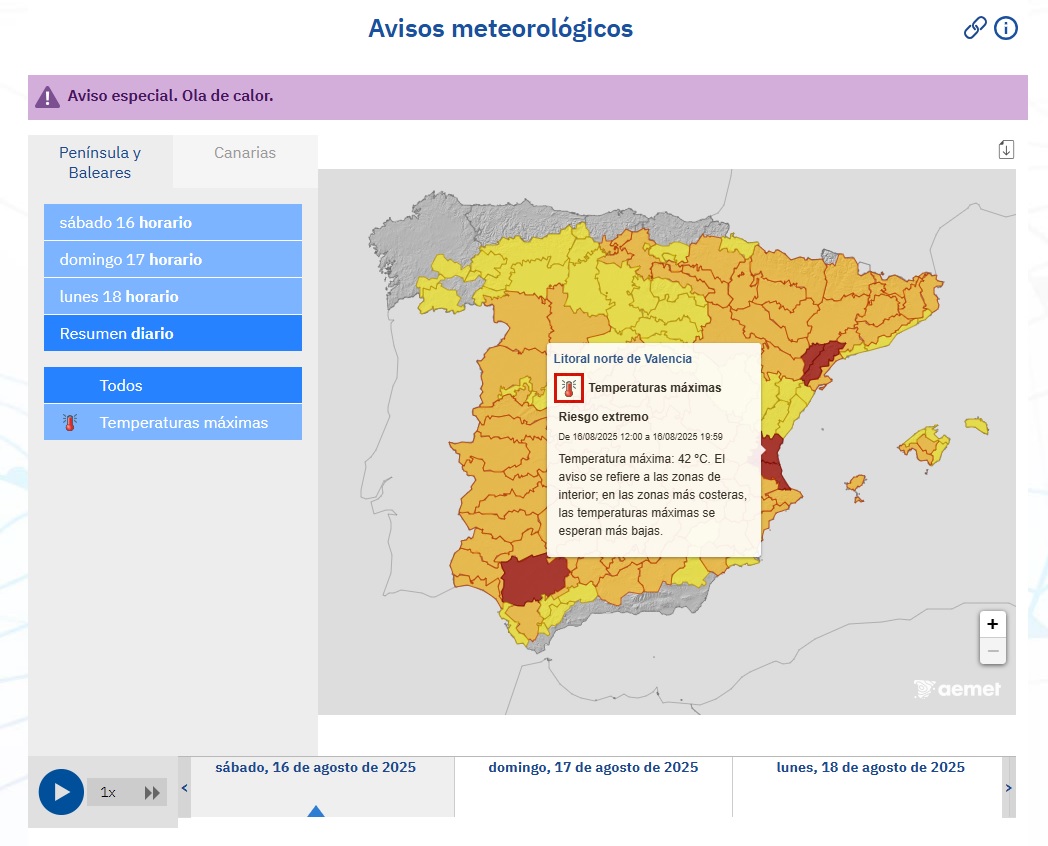Click the download map icon above the map
Viewport: 1048px width, 846px height.
click(1005, 147)
